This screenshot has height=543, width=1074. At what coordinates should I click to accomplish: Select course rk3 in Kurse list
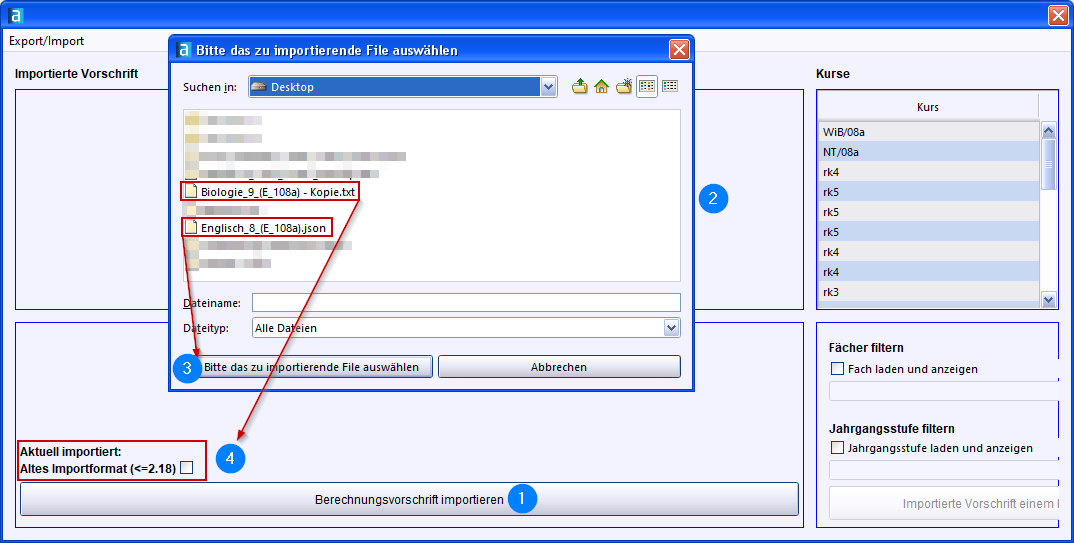(929, 292)
